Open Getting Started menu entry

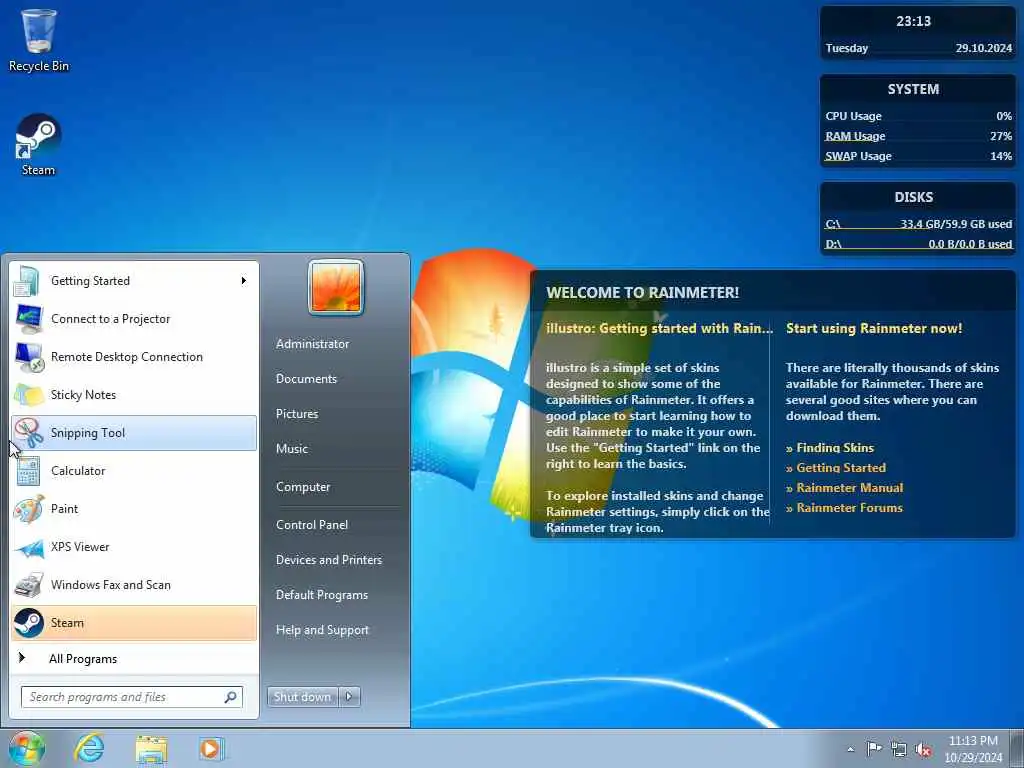click(134, 281)
